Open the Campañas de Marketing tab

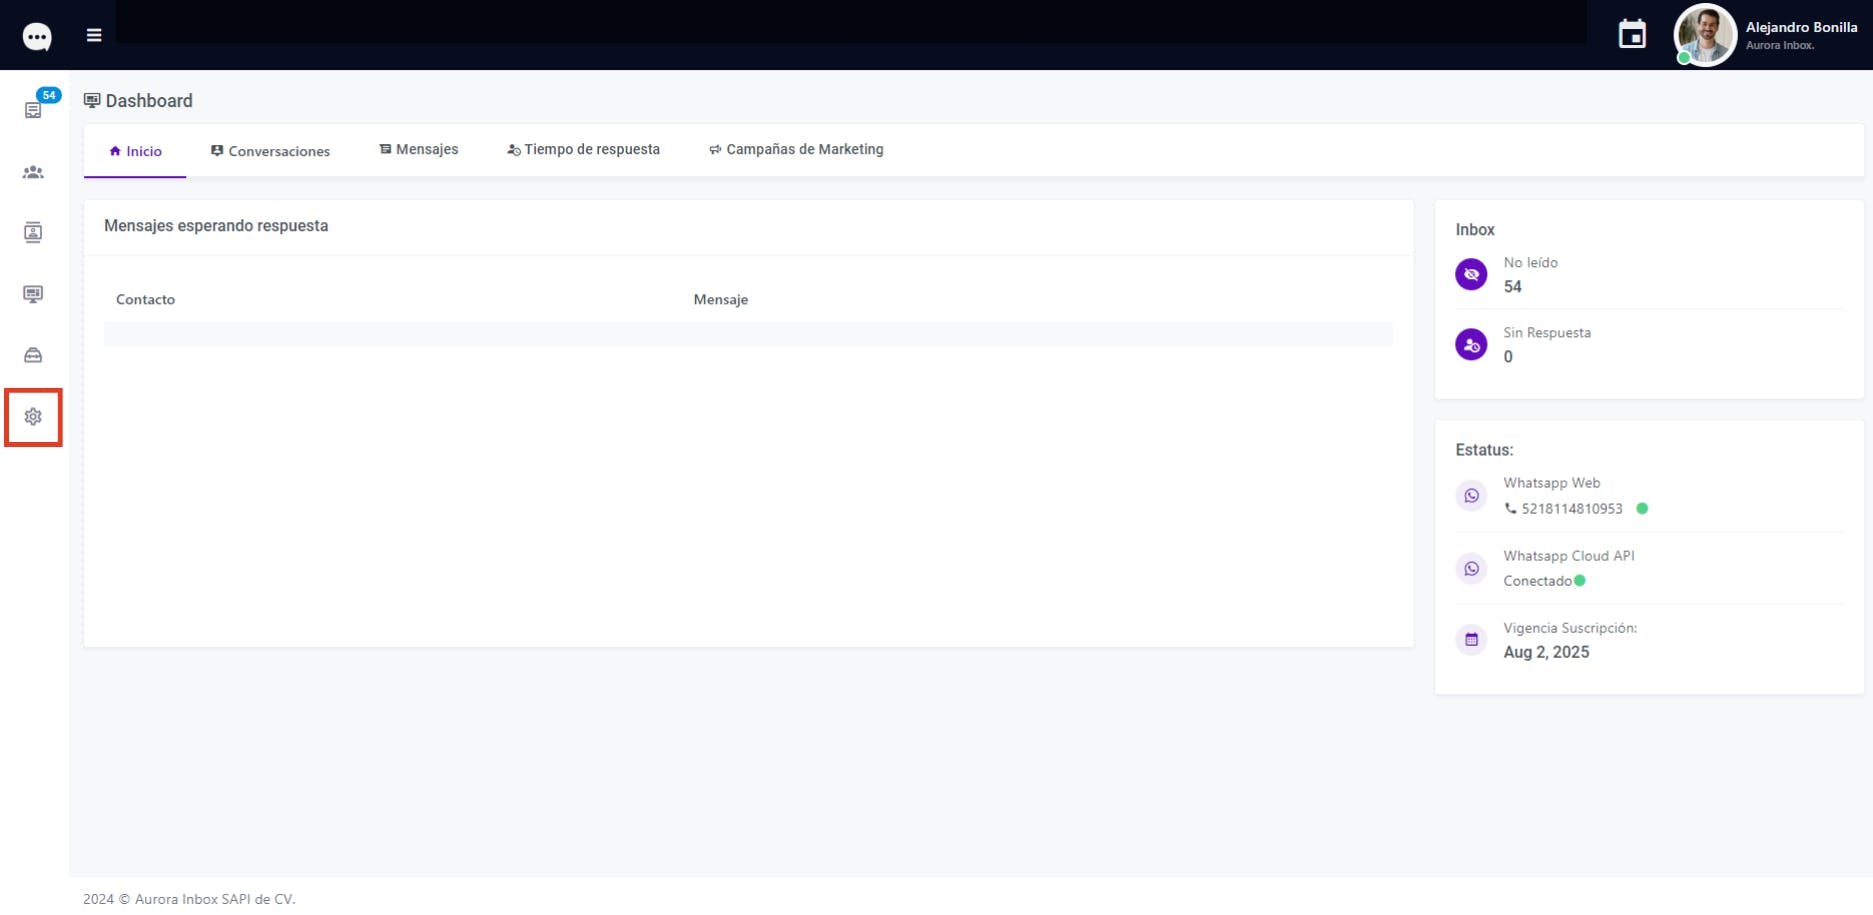(796, 149)
